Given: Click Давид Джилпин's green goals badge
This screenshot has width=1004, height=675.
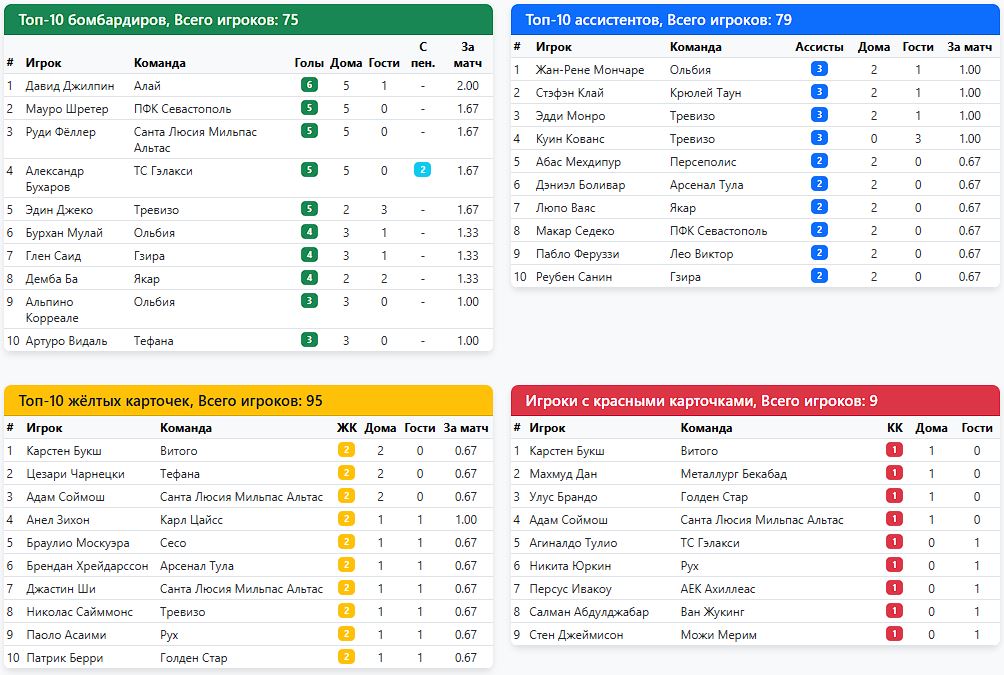Looking at the screenshot, I should pos(309,85).
